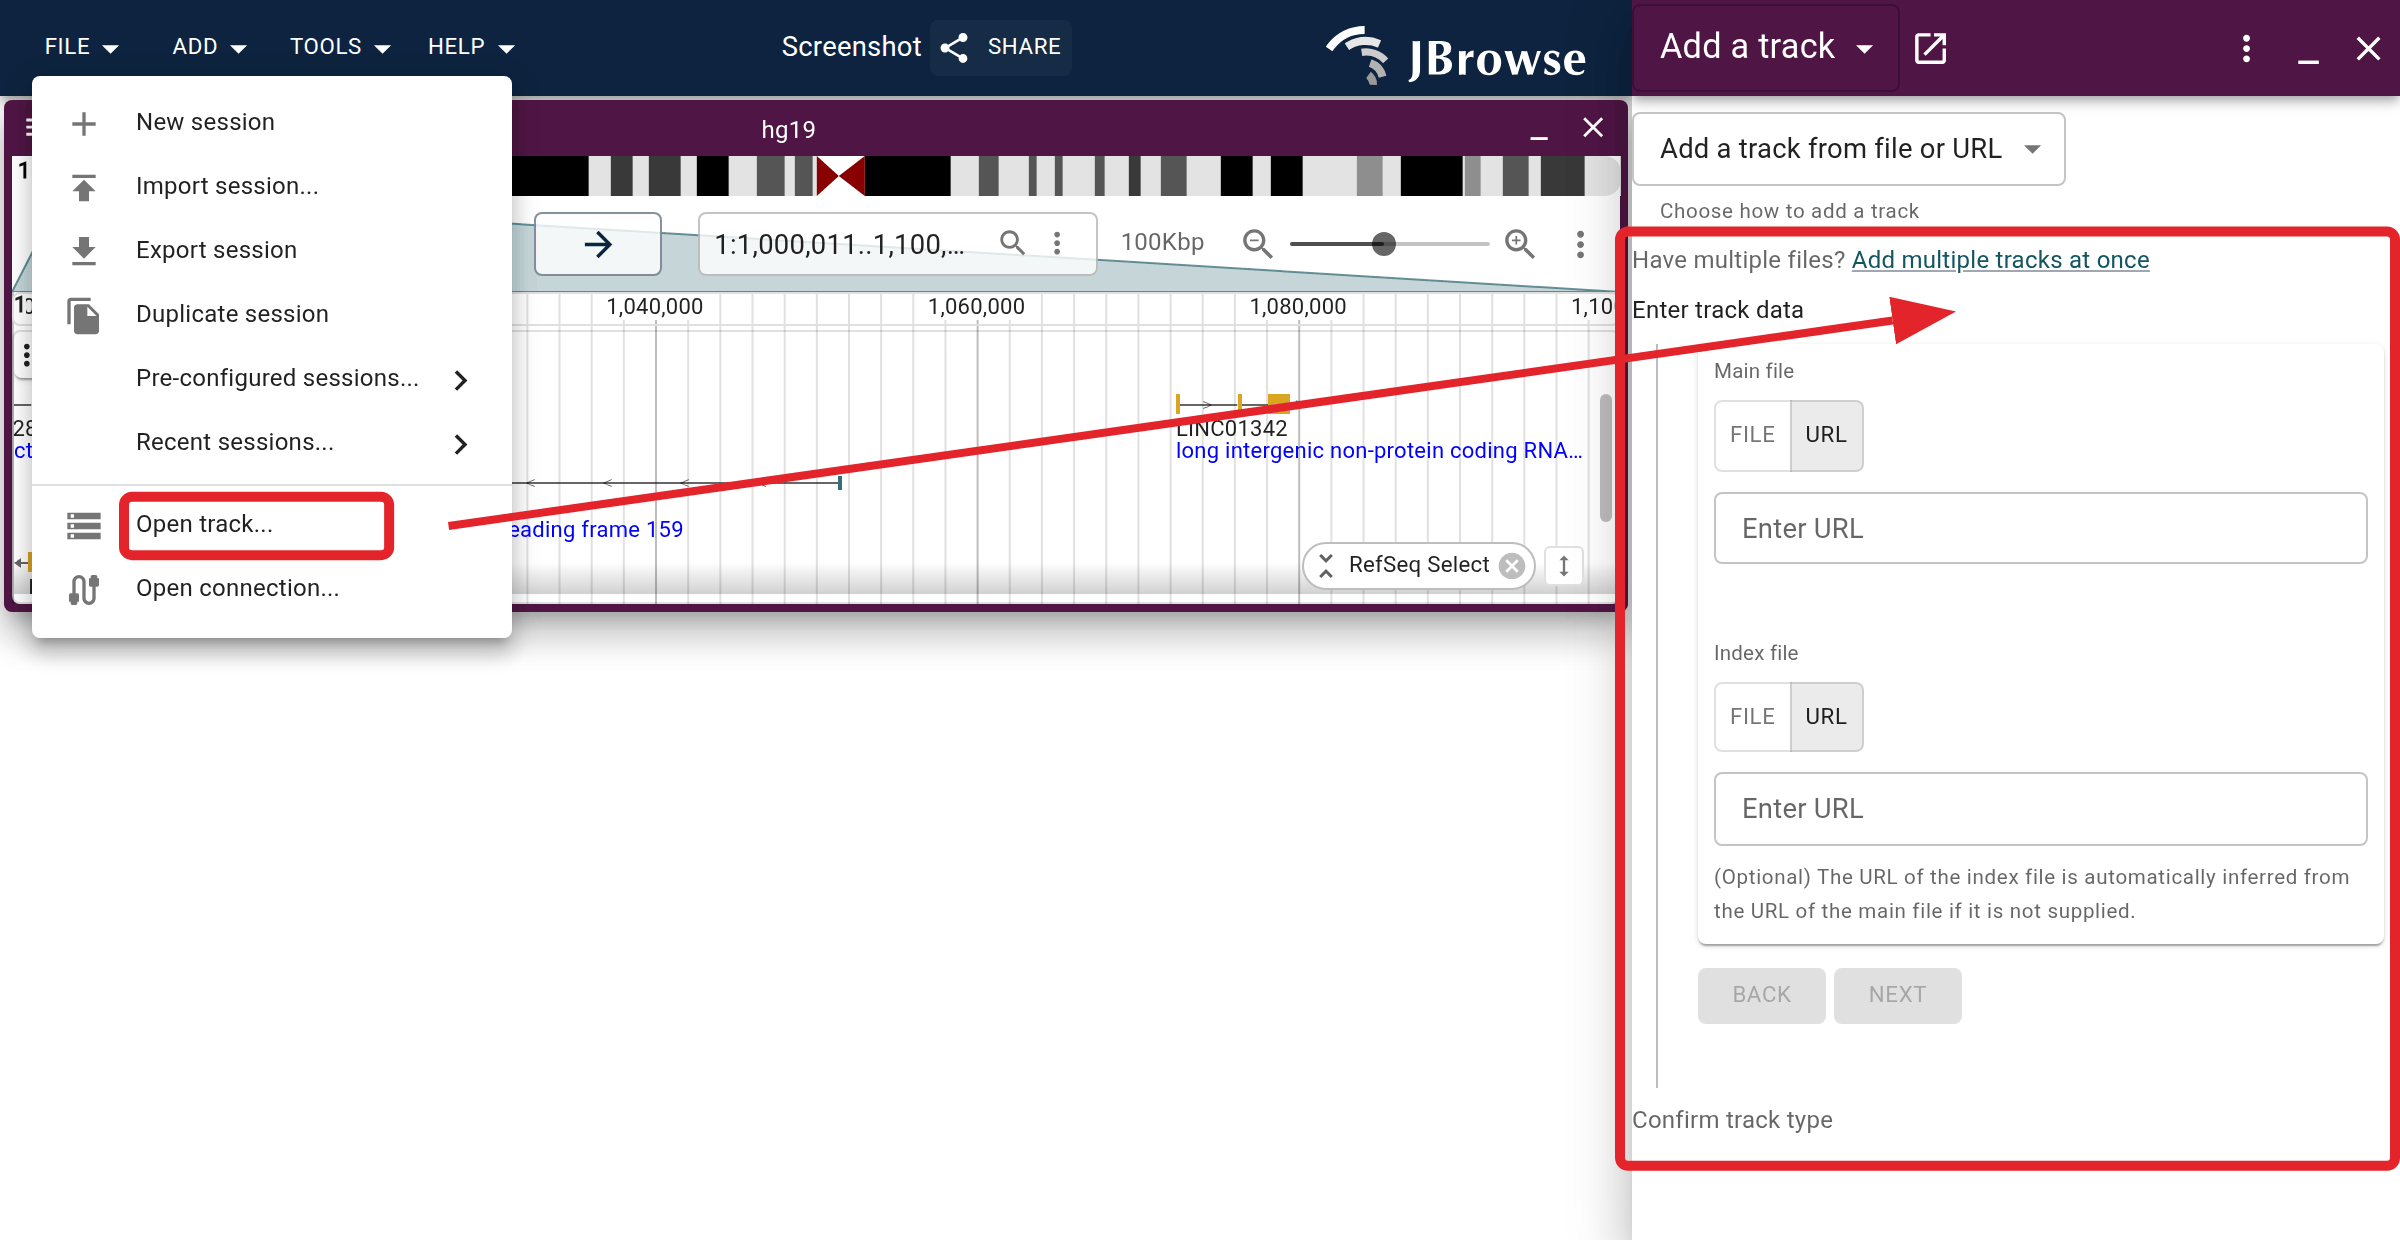
Task: Click the share icon next to SHARE
Action: click(955, 47)
